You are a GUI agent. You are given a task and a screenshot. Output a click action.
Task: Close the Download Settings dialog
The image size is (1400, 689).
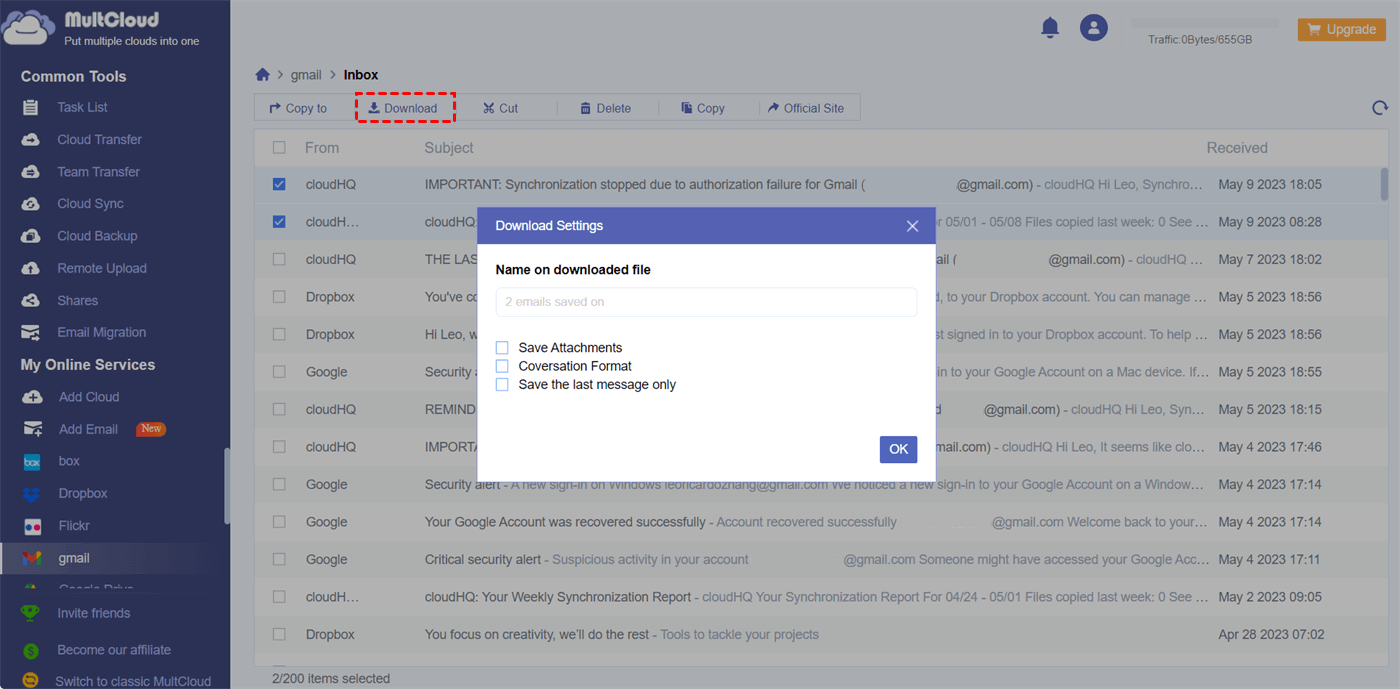[x=912, y=226]
